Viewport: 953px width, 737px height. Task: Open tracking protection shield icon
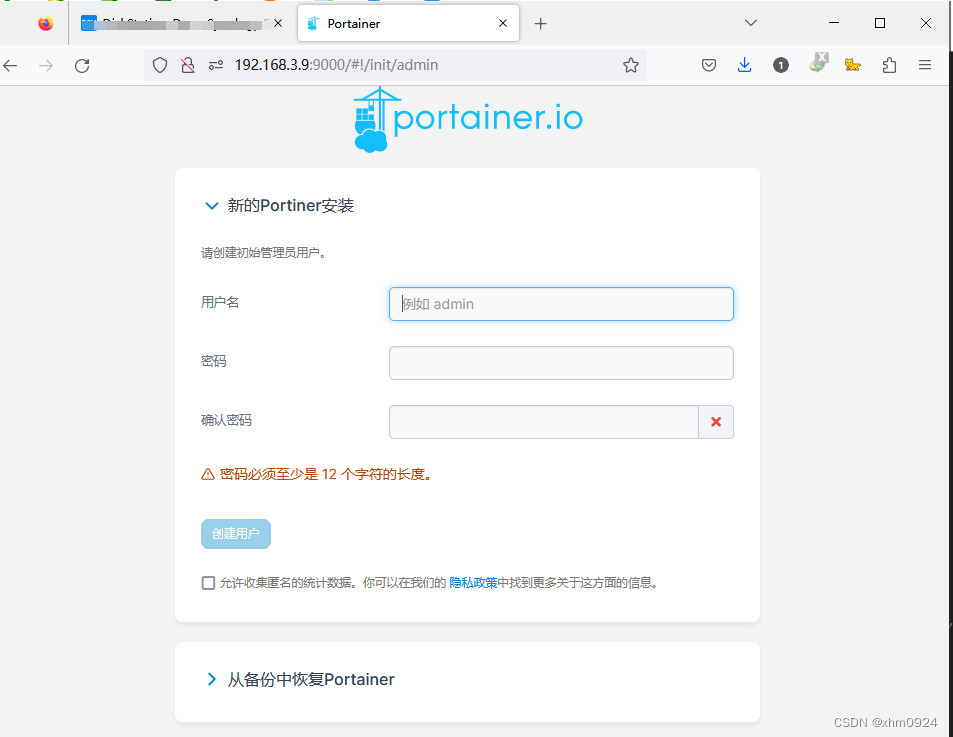pos(159,65)
